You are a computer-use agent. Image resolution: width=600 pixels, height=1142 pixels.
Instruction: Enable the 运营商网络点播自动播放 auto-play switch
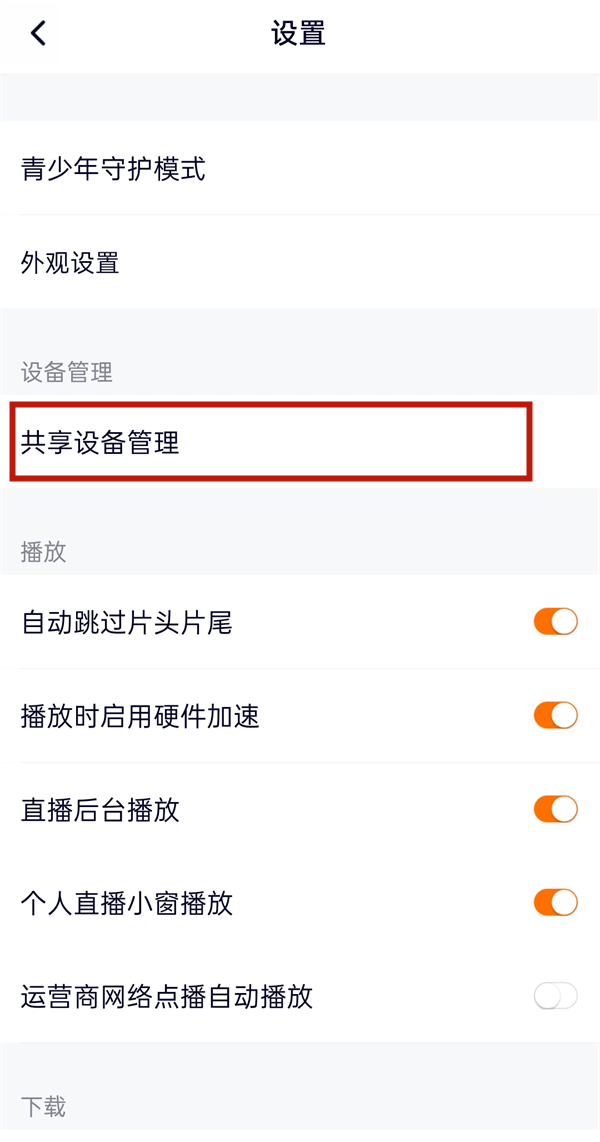pyautogui.click(x=556, y=997)
